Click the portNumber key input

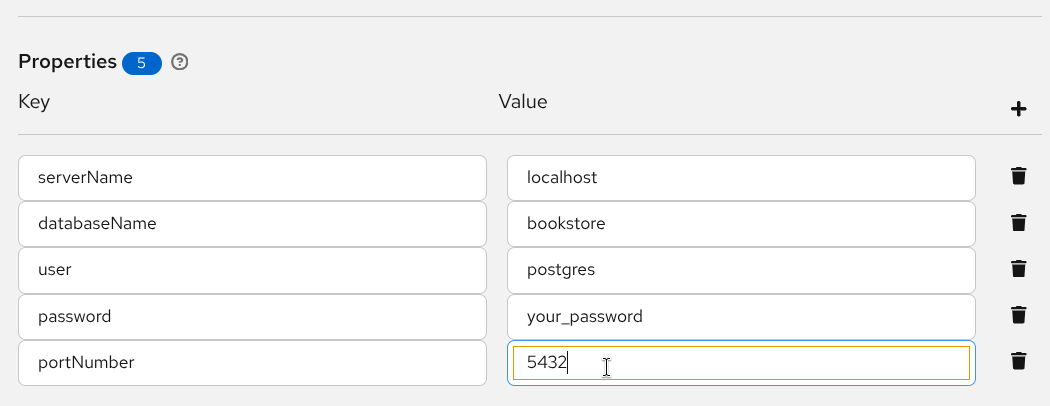coord(252,363)
